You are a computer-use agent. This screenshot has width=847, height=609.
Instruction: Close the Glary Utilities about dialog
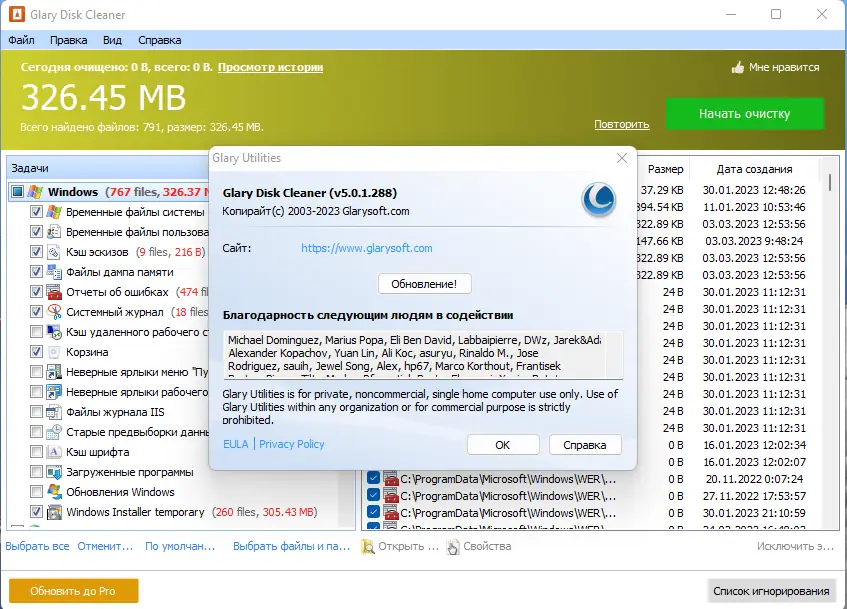[622, 158]
